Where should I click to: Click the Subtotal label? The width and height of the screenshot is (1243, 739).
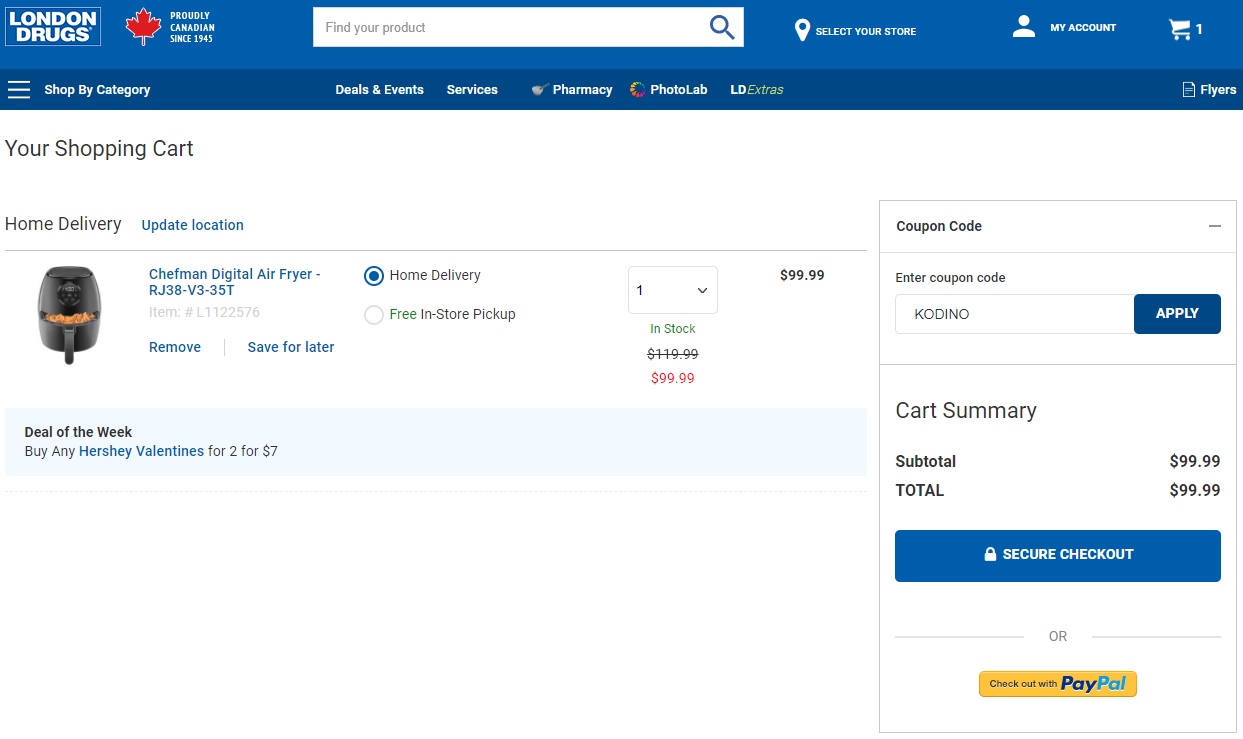point(926,462)
